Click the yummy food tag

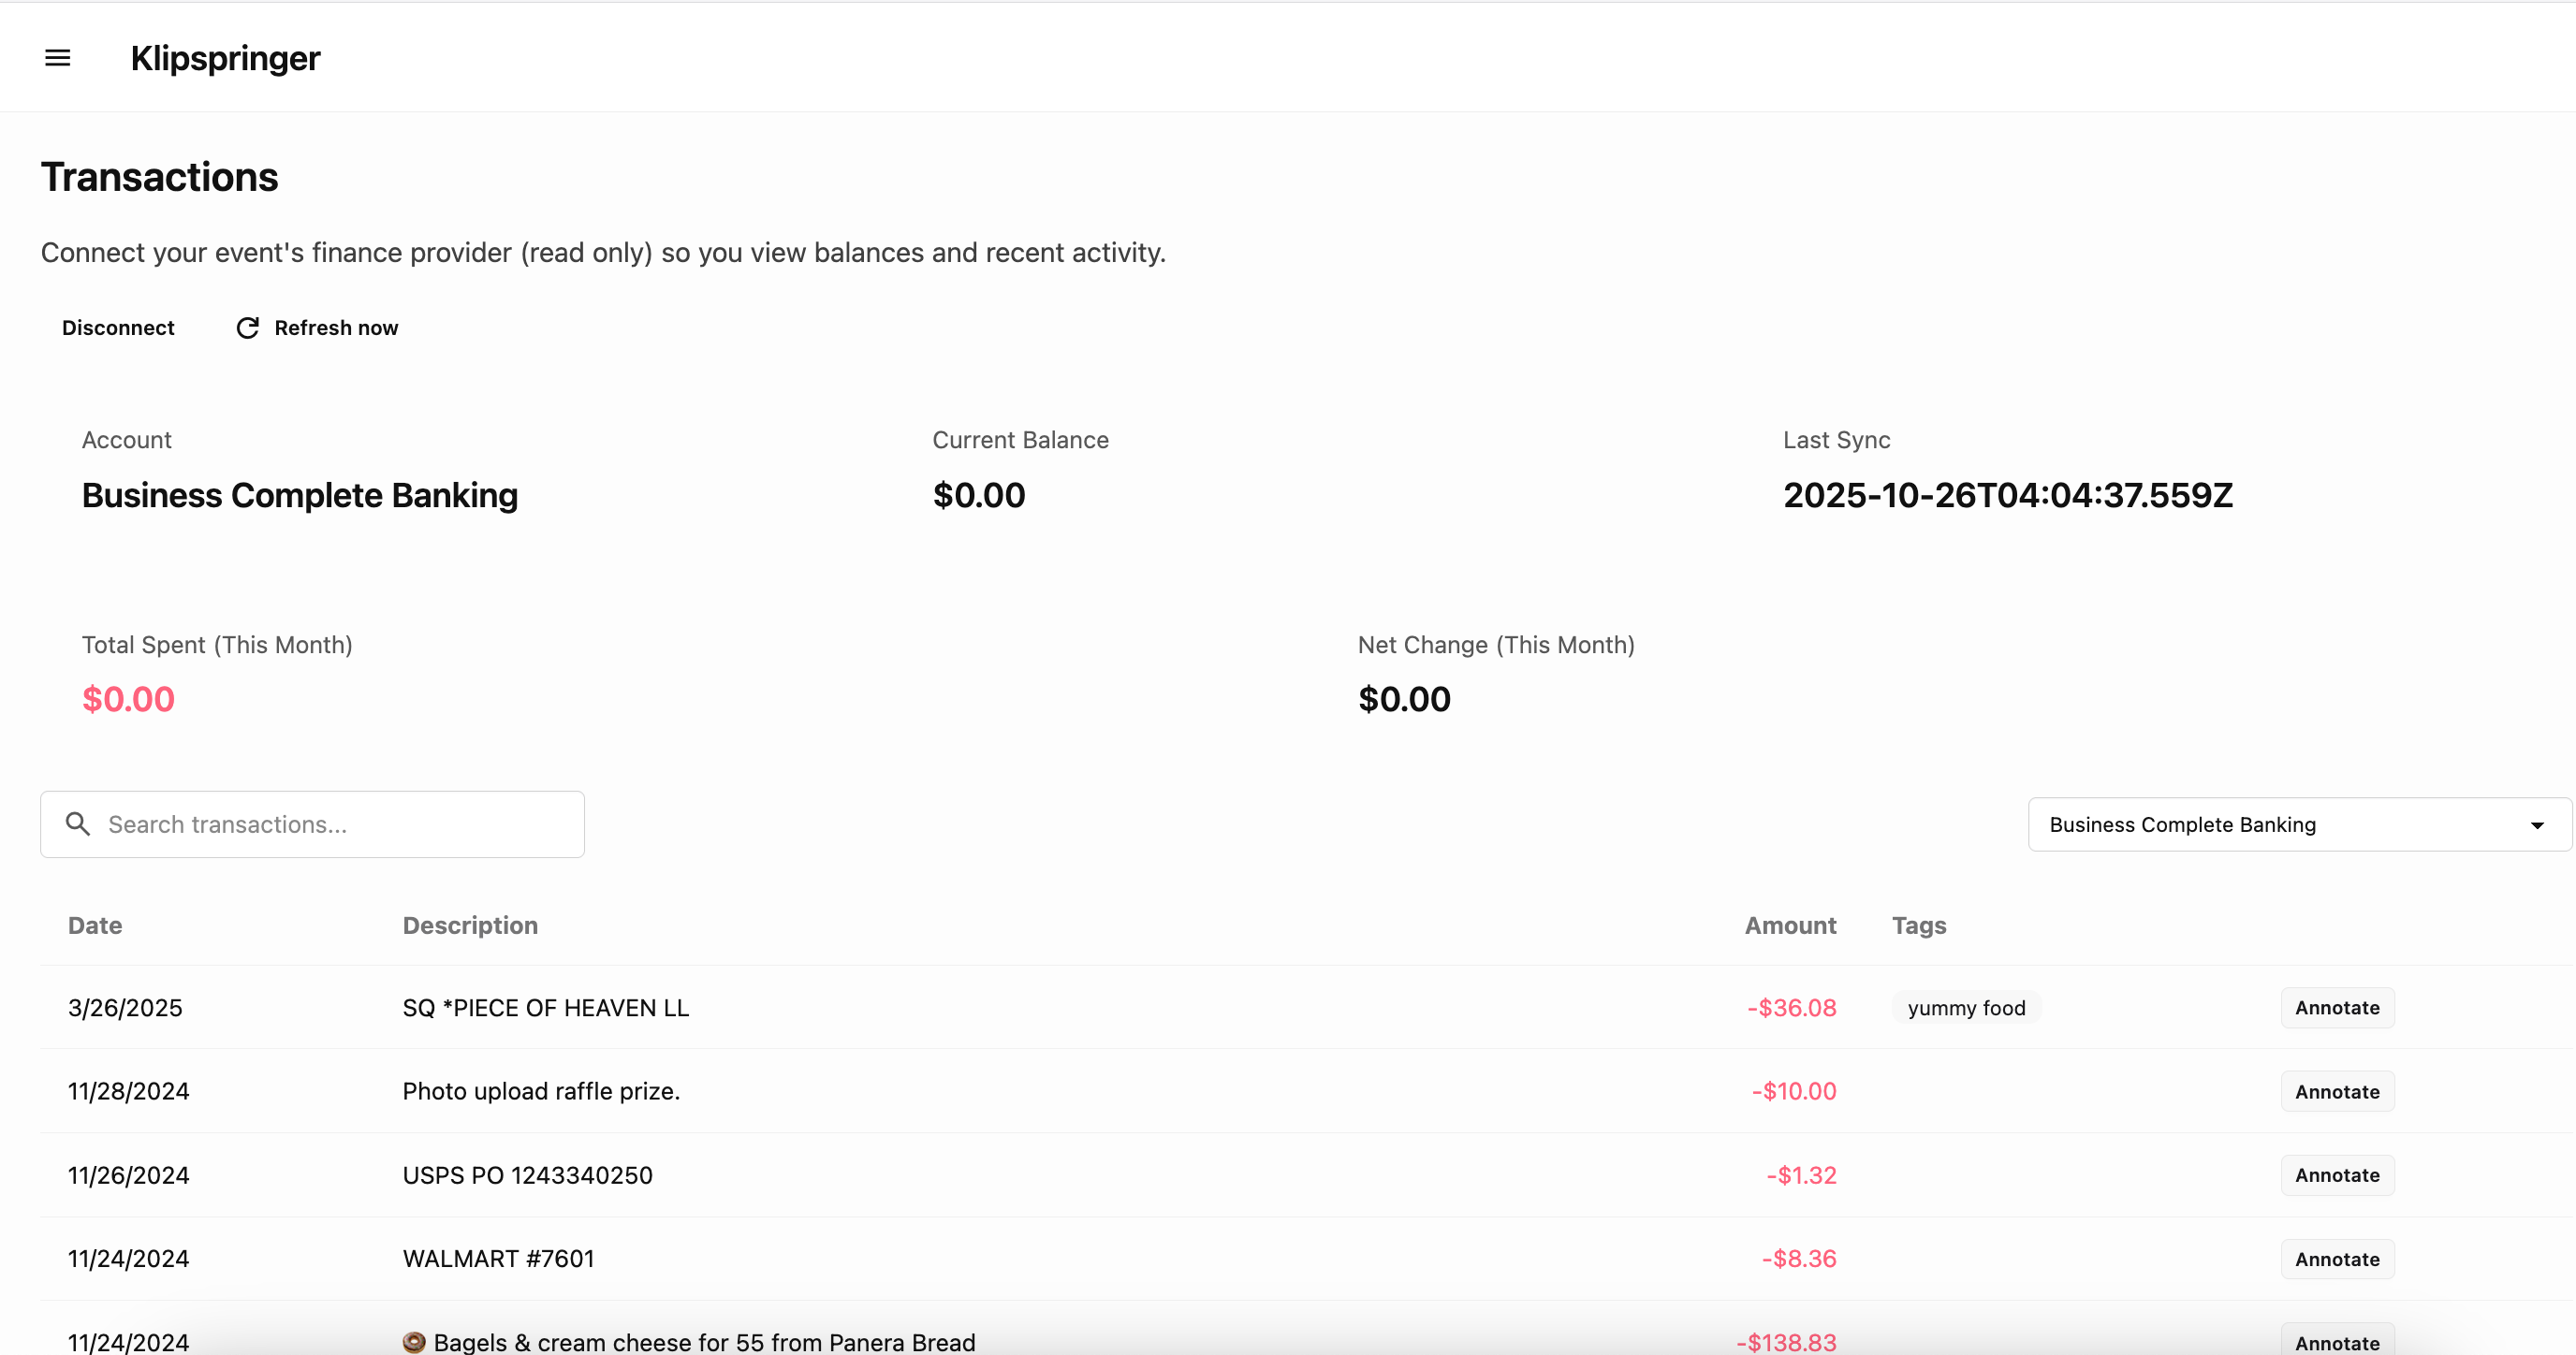(x=1965, y=1008)
